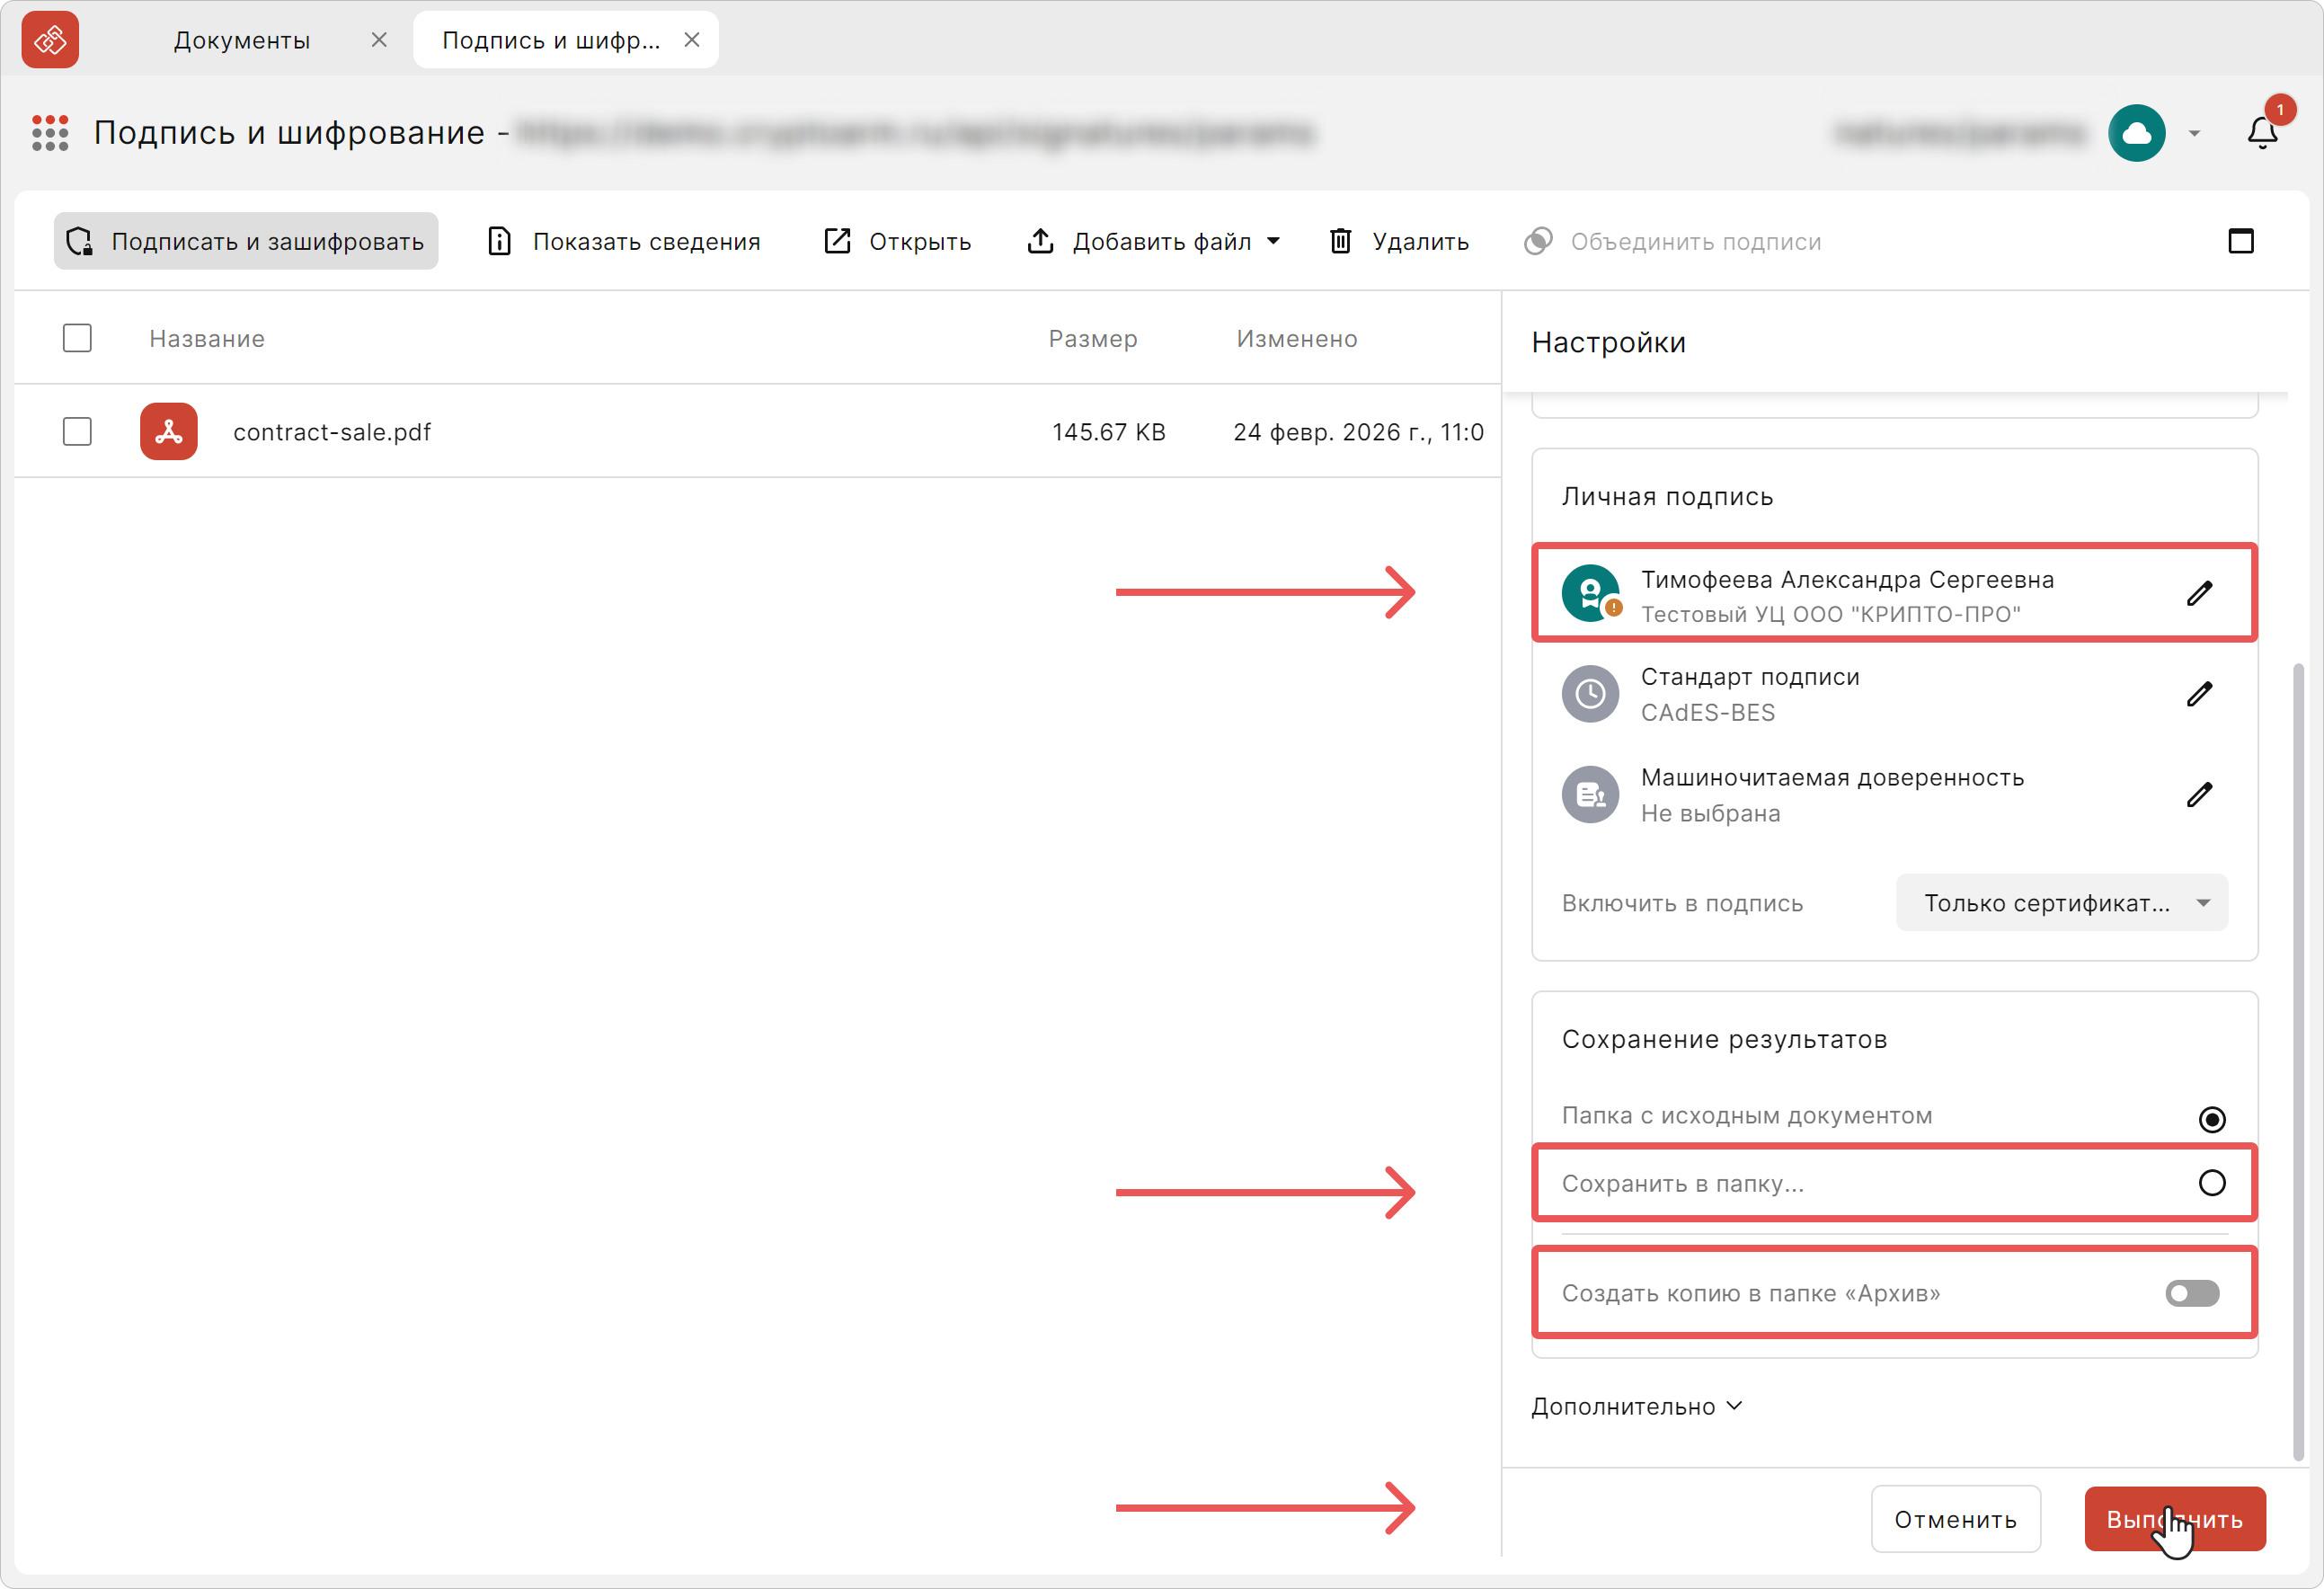Click the red application logo
This screenshot has width=2324, height=1589.
click(x=50, y=40)
